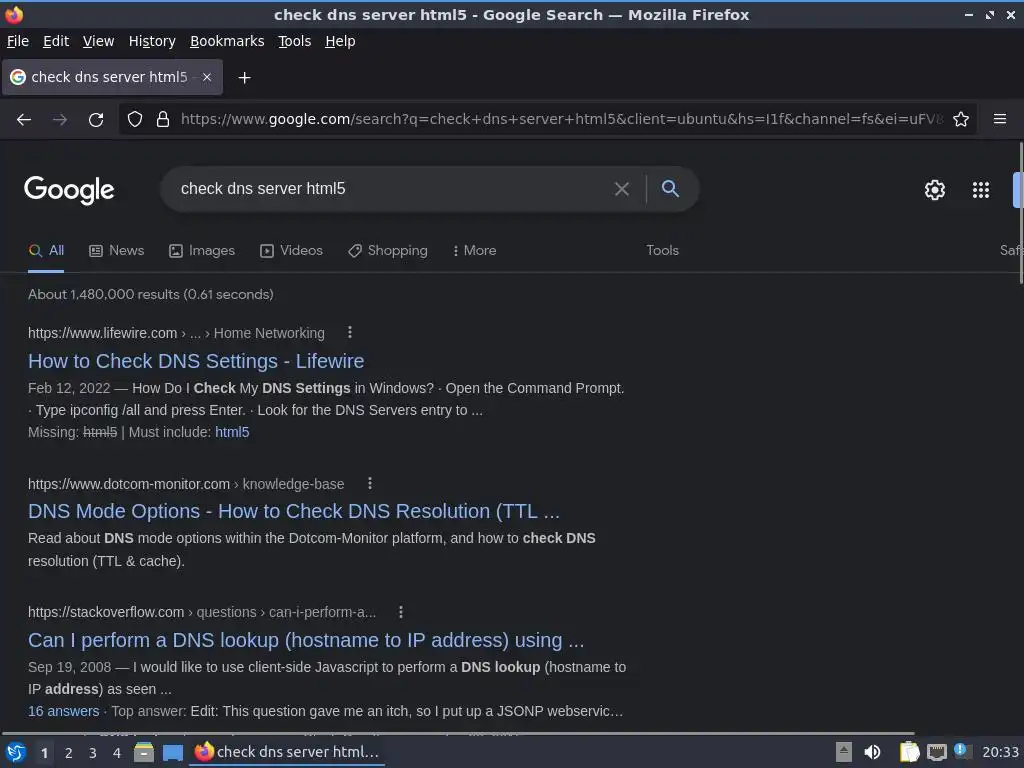Click the URL address bar

point(562,119)
